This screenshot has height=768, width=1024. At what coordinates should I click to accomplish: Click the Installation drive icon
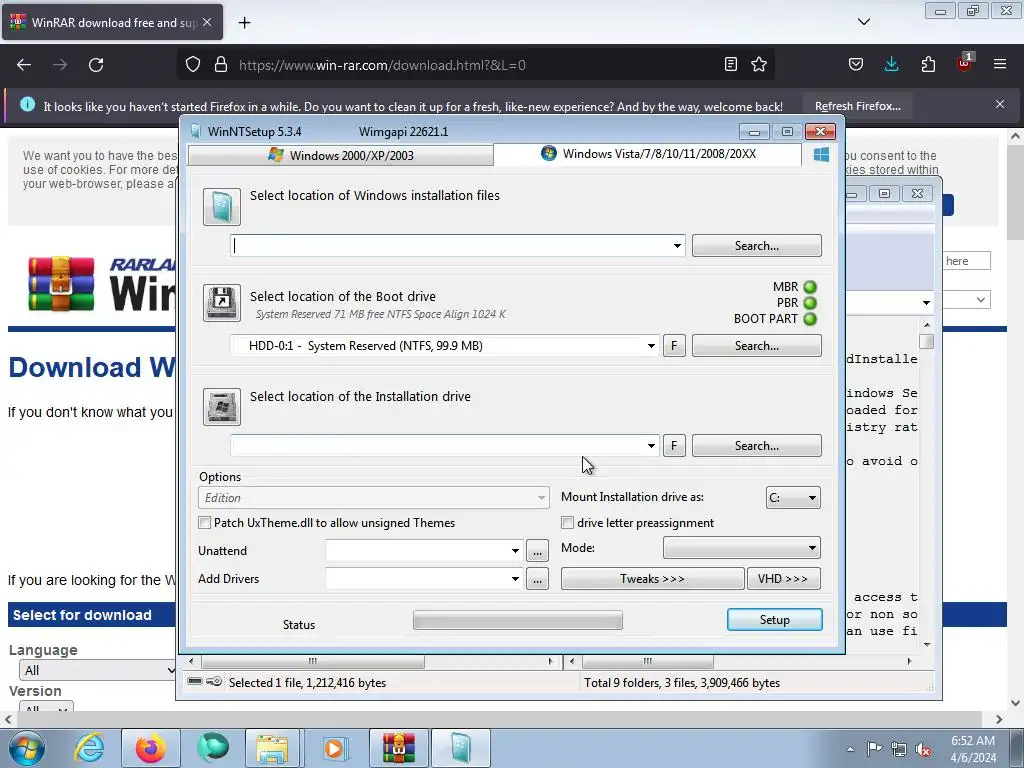221,406
